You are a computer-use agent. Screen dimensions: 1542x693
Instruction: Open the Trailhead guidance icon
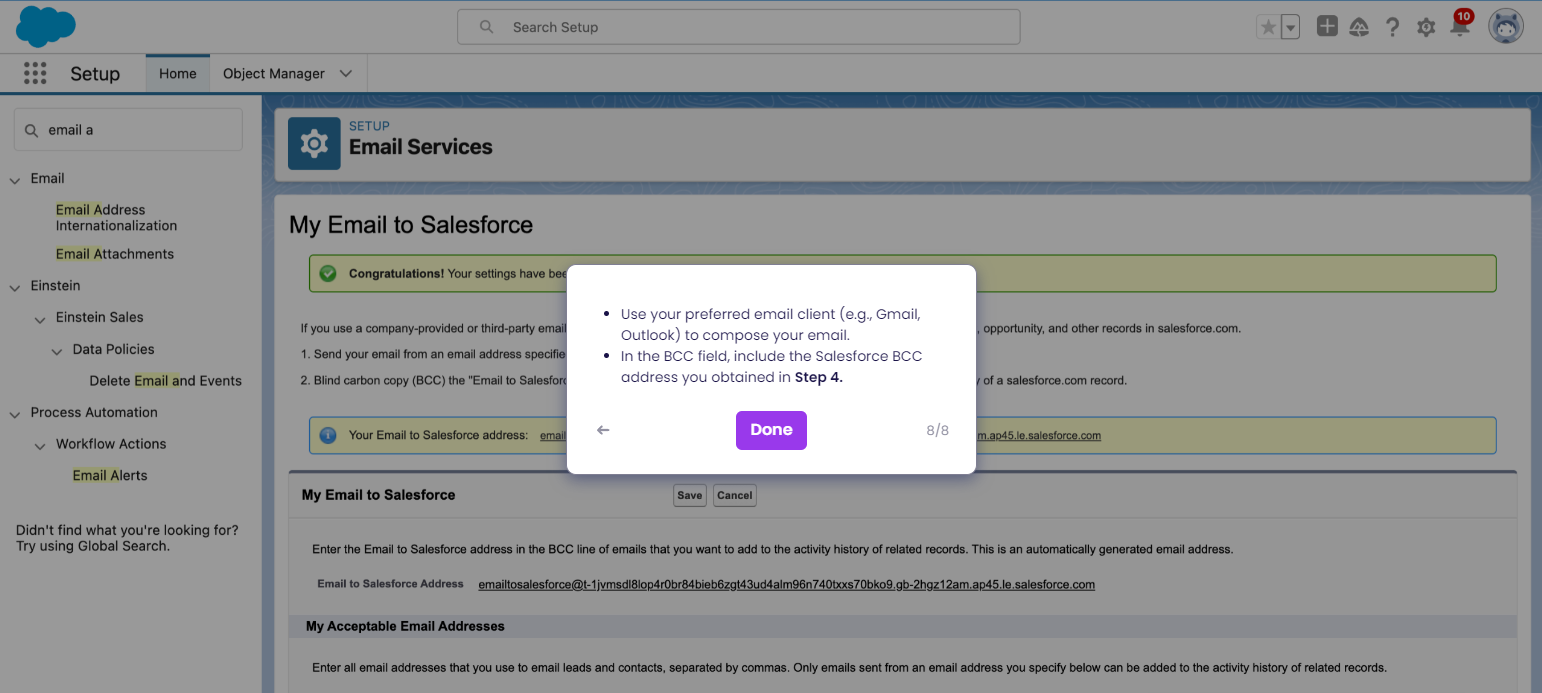(1359, 27)
